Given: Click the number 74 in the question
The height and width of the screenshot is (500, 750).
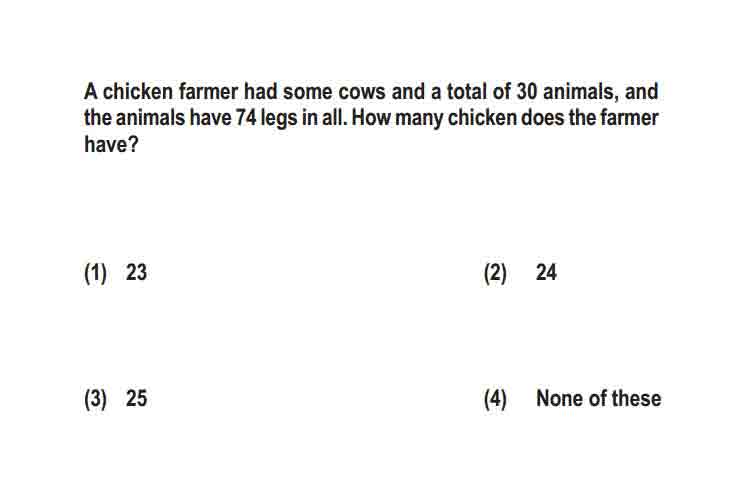Looking at the screenshot, I should point(246,118).
